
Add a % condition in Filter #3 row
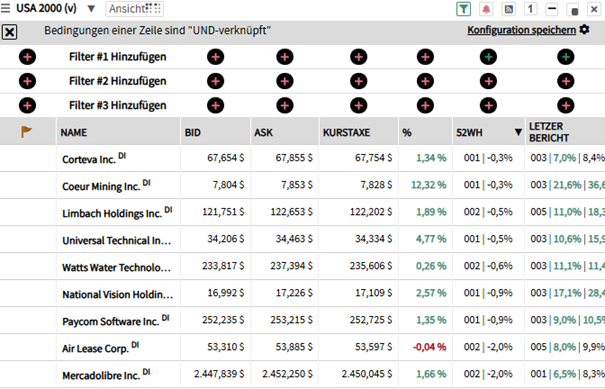(425, 105)
